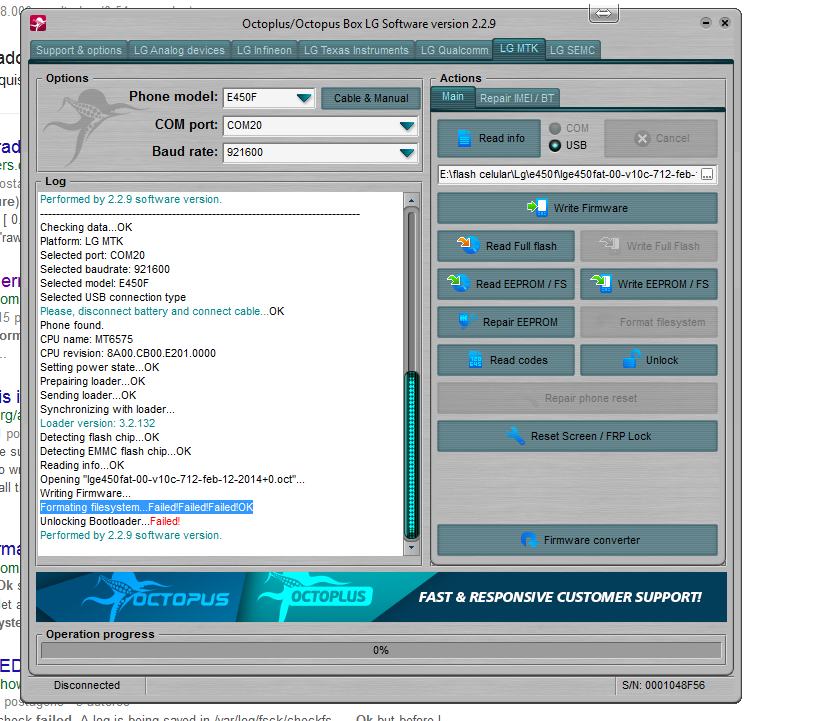Click the "Loader version: 3.2.132" log line
Image resolution: width=839 pixels, height=721 pixels.
coord(97,423)
